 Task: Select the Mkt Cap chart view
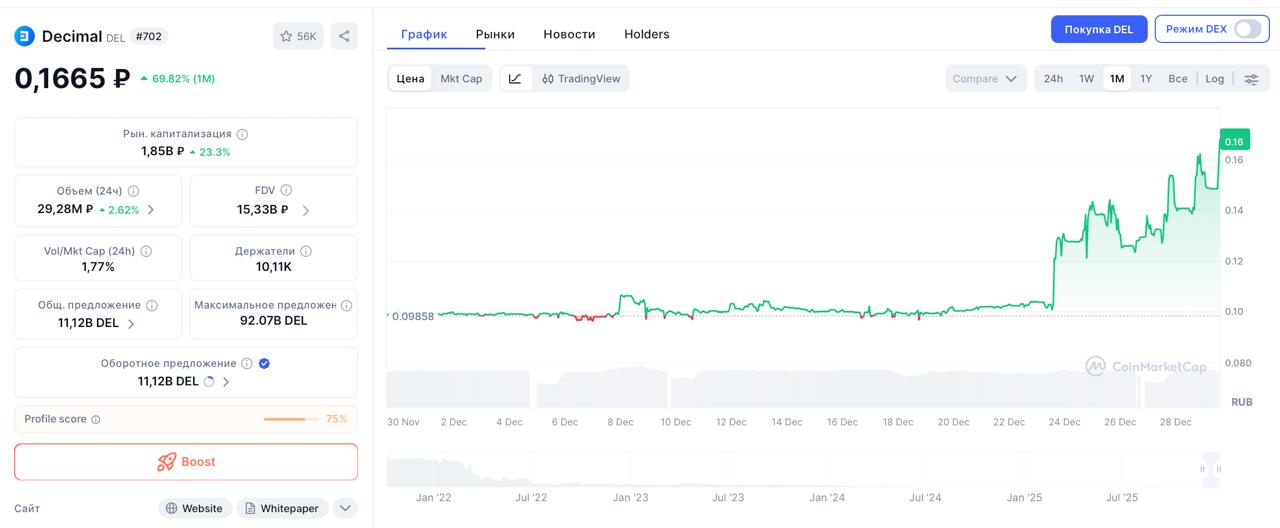[461, 79]
